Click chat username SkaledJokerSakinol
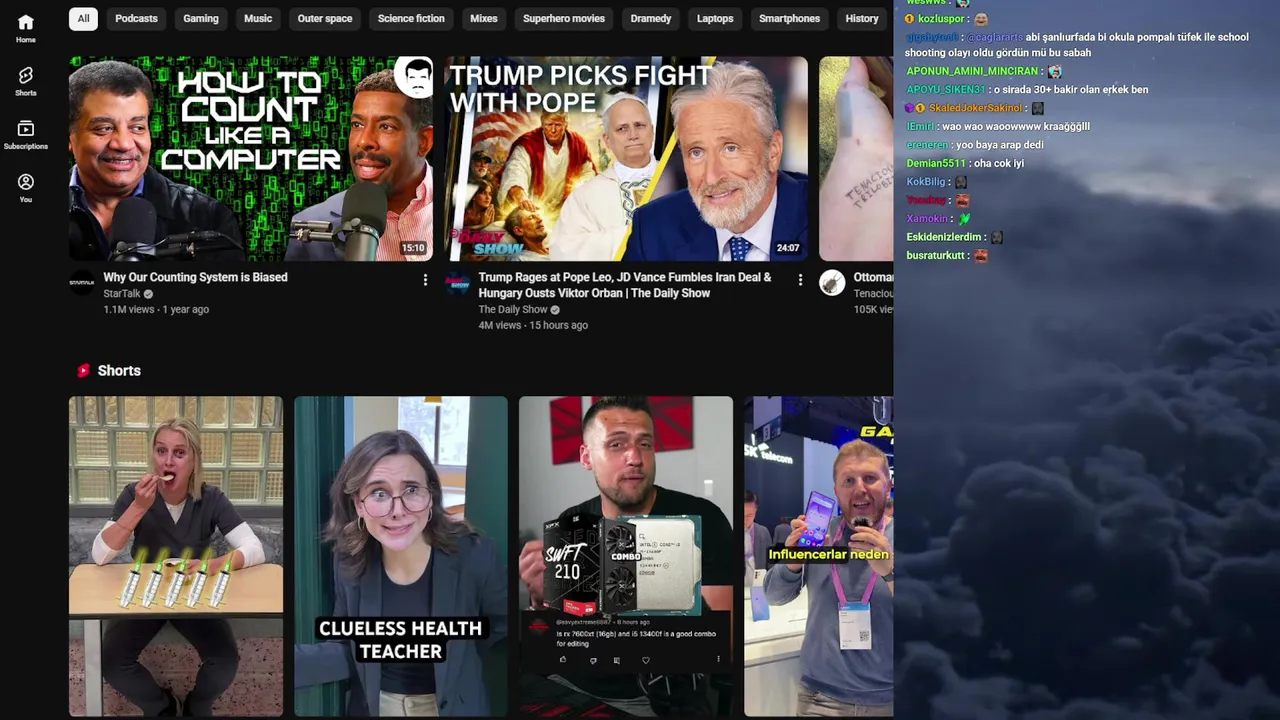Image resolution: width=1280 pixels, height=720 pixels. pos(976,108)
